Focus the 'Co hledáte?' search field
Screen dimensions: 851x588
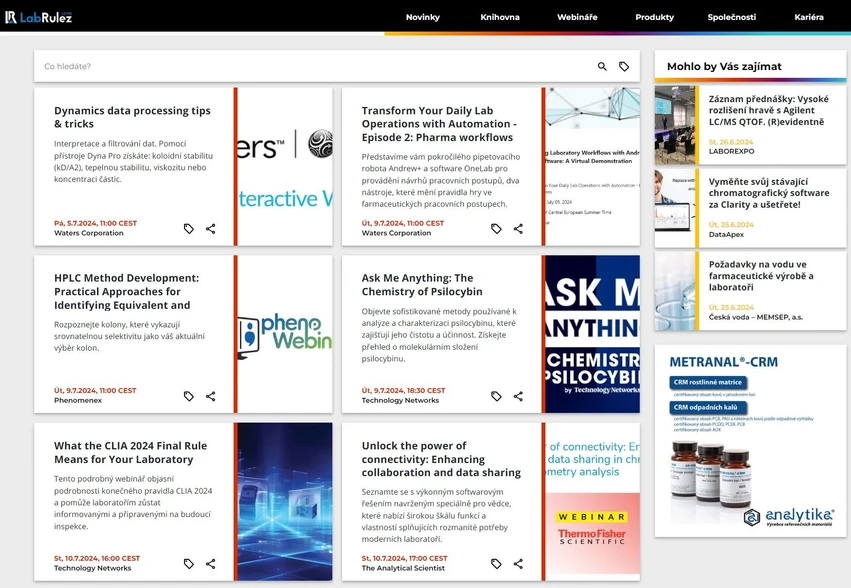click(315, 66)
